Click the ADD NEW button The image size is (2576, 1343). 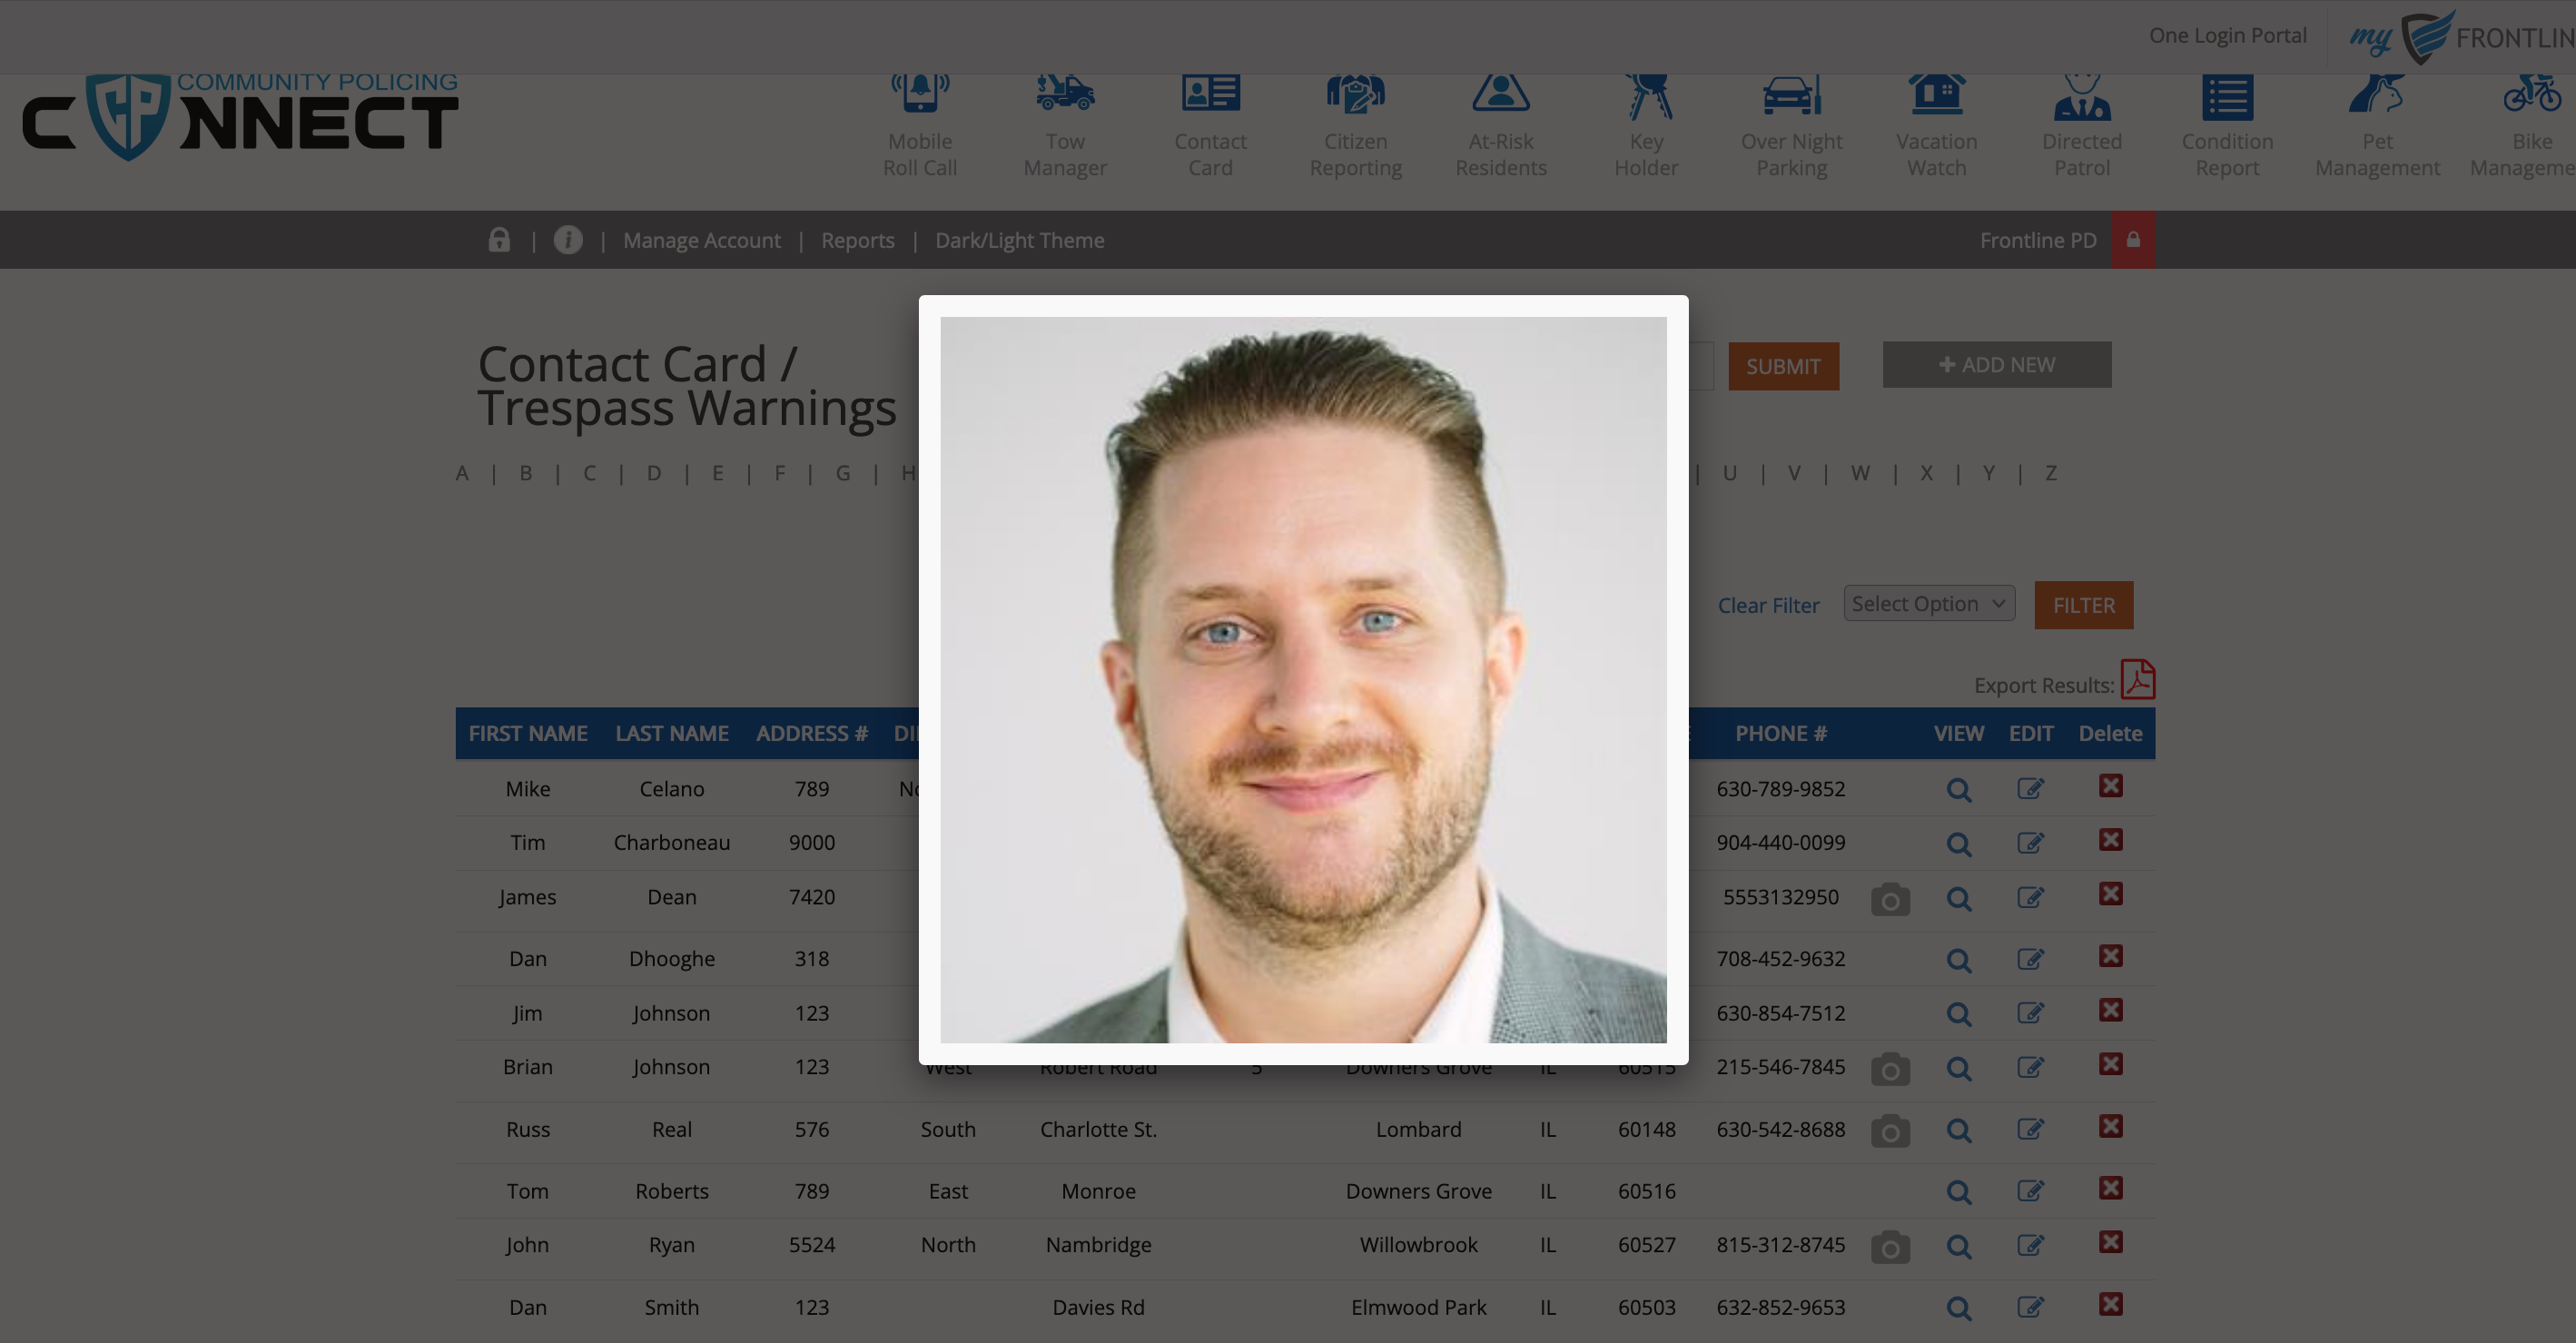coord(1996,365)
